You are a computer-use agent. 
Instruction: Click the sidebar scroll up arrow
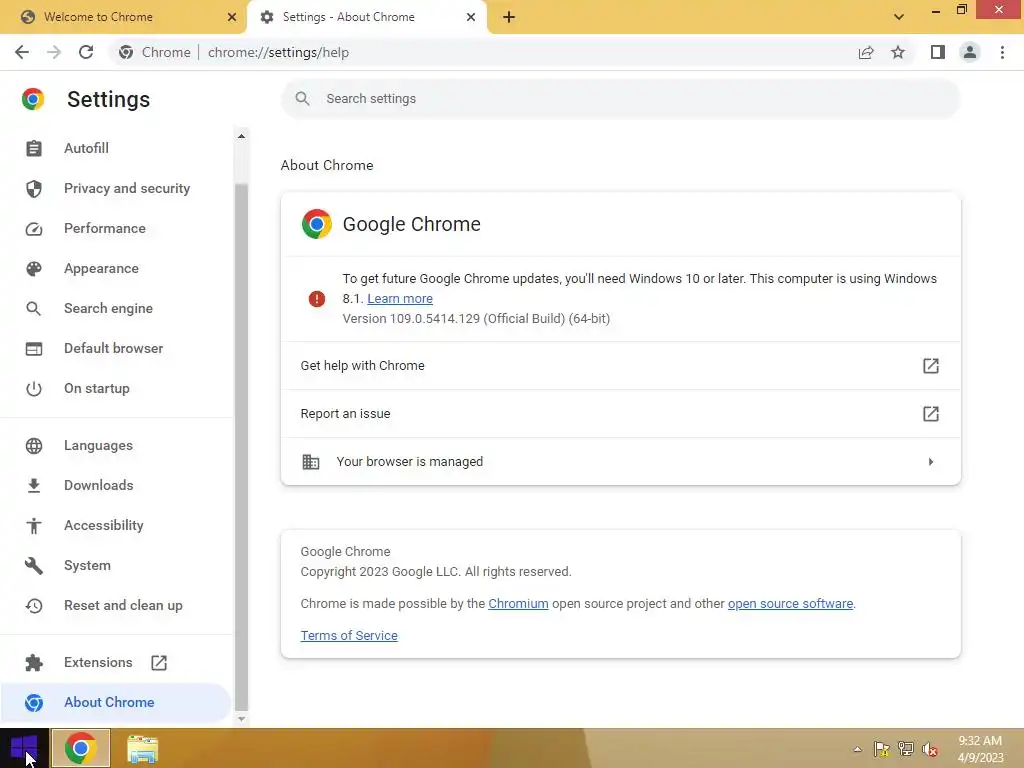tap(241, 136)
